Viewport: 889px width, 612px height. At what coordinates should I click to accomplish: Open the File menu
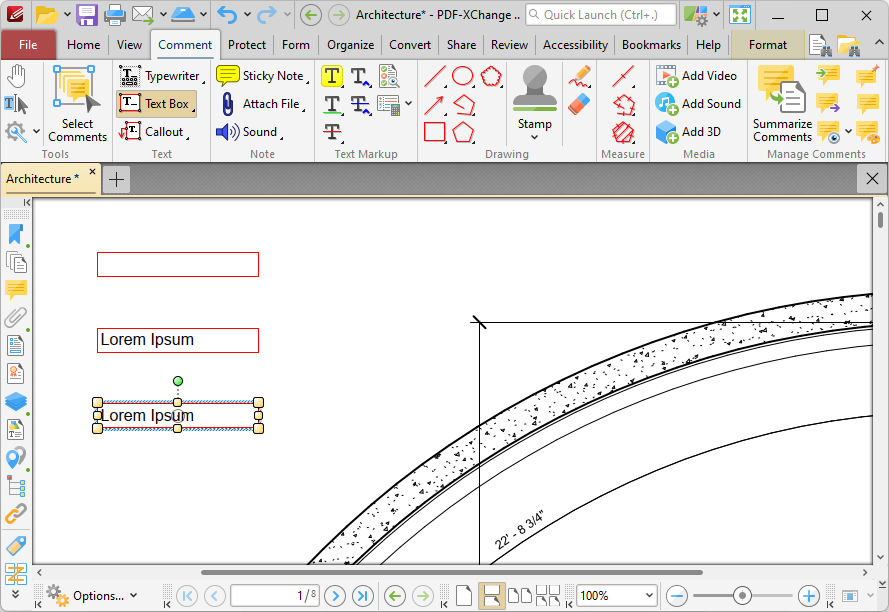[x=28, y=45]
